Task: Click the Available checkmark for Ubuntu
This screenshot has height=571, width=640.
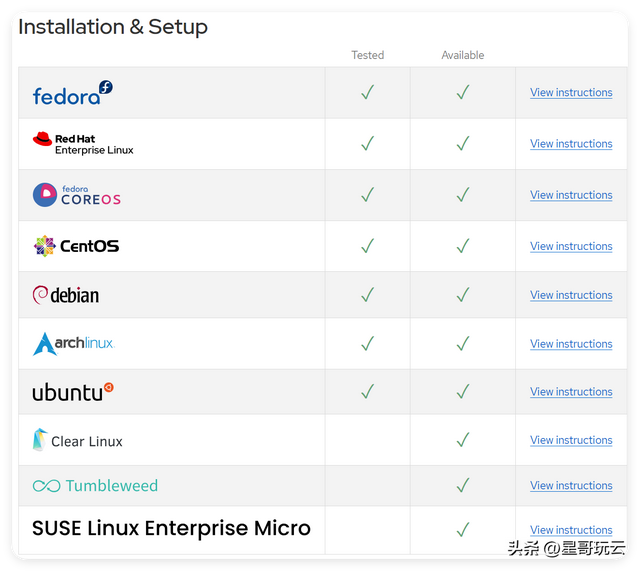Action: (463, 391)
